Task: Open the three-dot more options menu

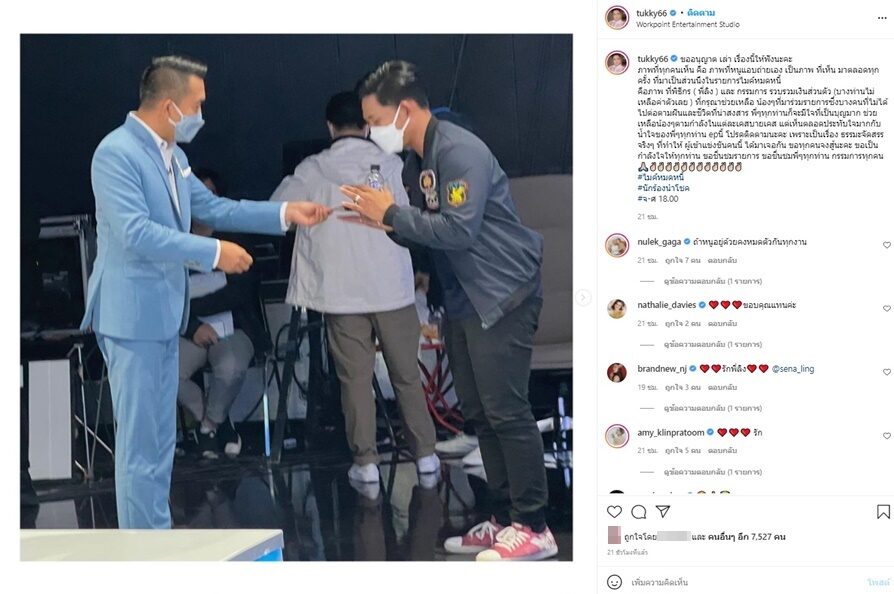Action: coord(881,18)
